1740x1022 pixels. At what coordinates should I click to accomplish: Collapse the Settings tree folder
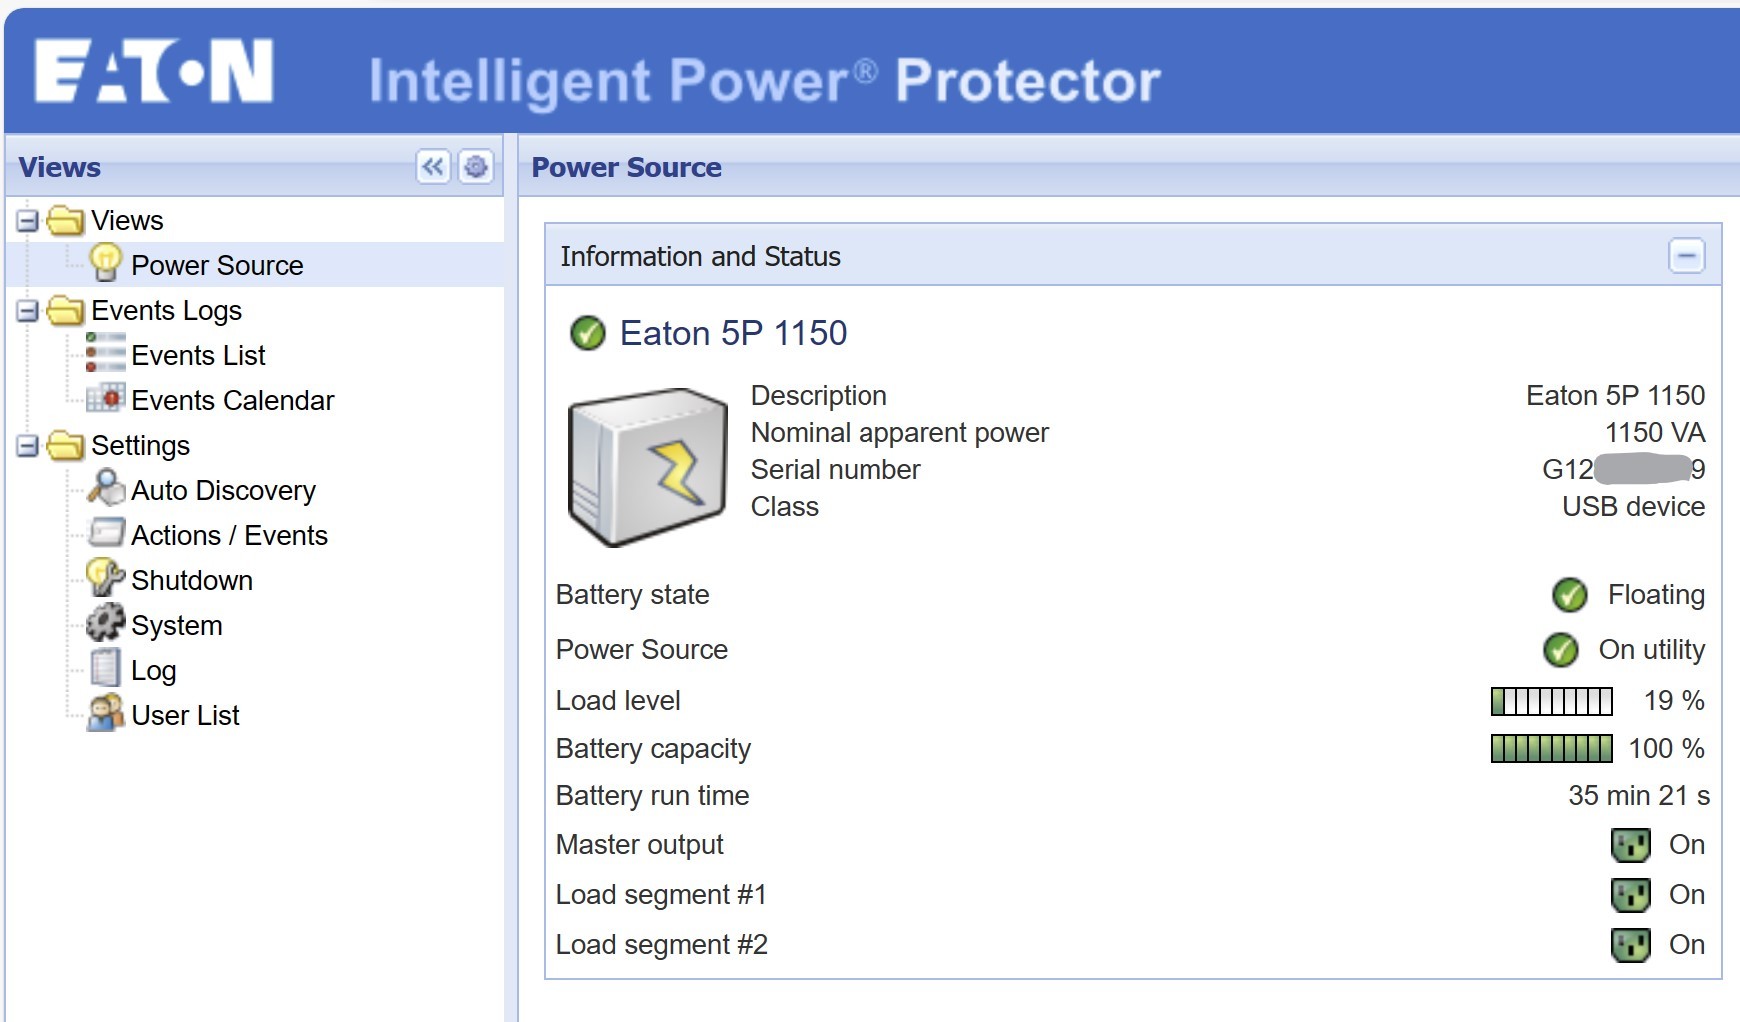(28, 445)
